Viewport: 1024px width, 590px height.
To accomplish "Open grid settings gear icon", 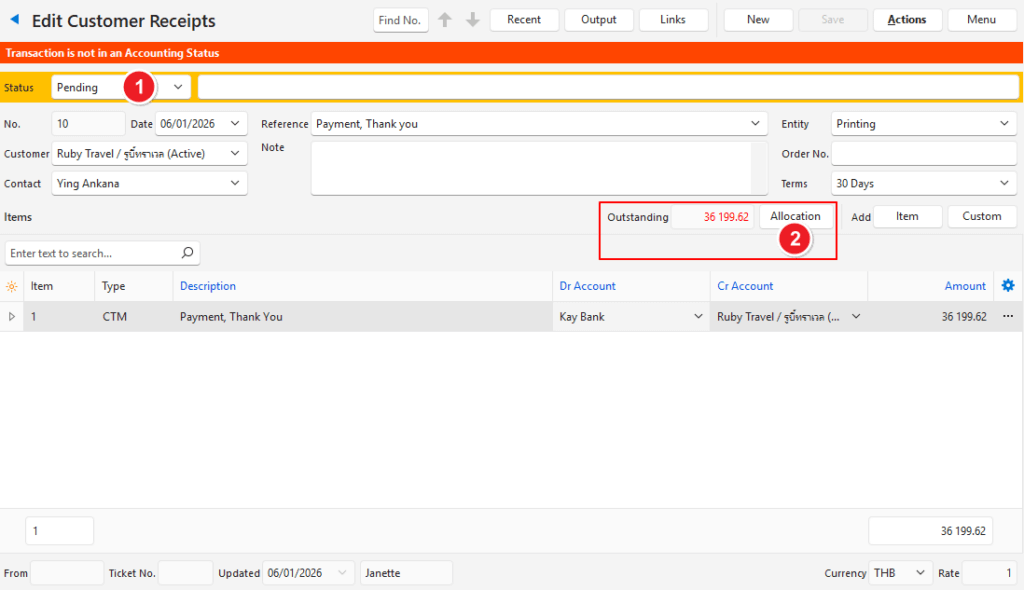I will pyautogui.click(x=1008, y=286).
